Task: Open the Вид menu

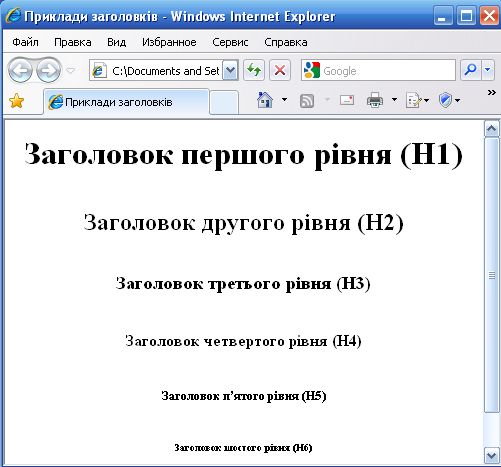Action: point(116,42)
